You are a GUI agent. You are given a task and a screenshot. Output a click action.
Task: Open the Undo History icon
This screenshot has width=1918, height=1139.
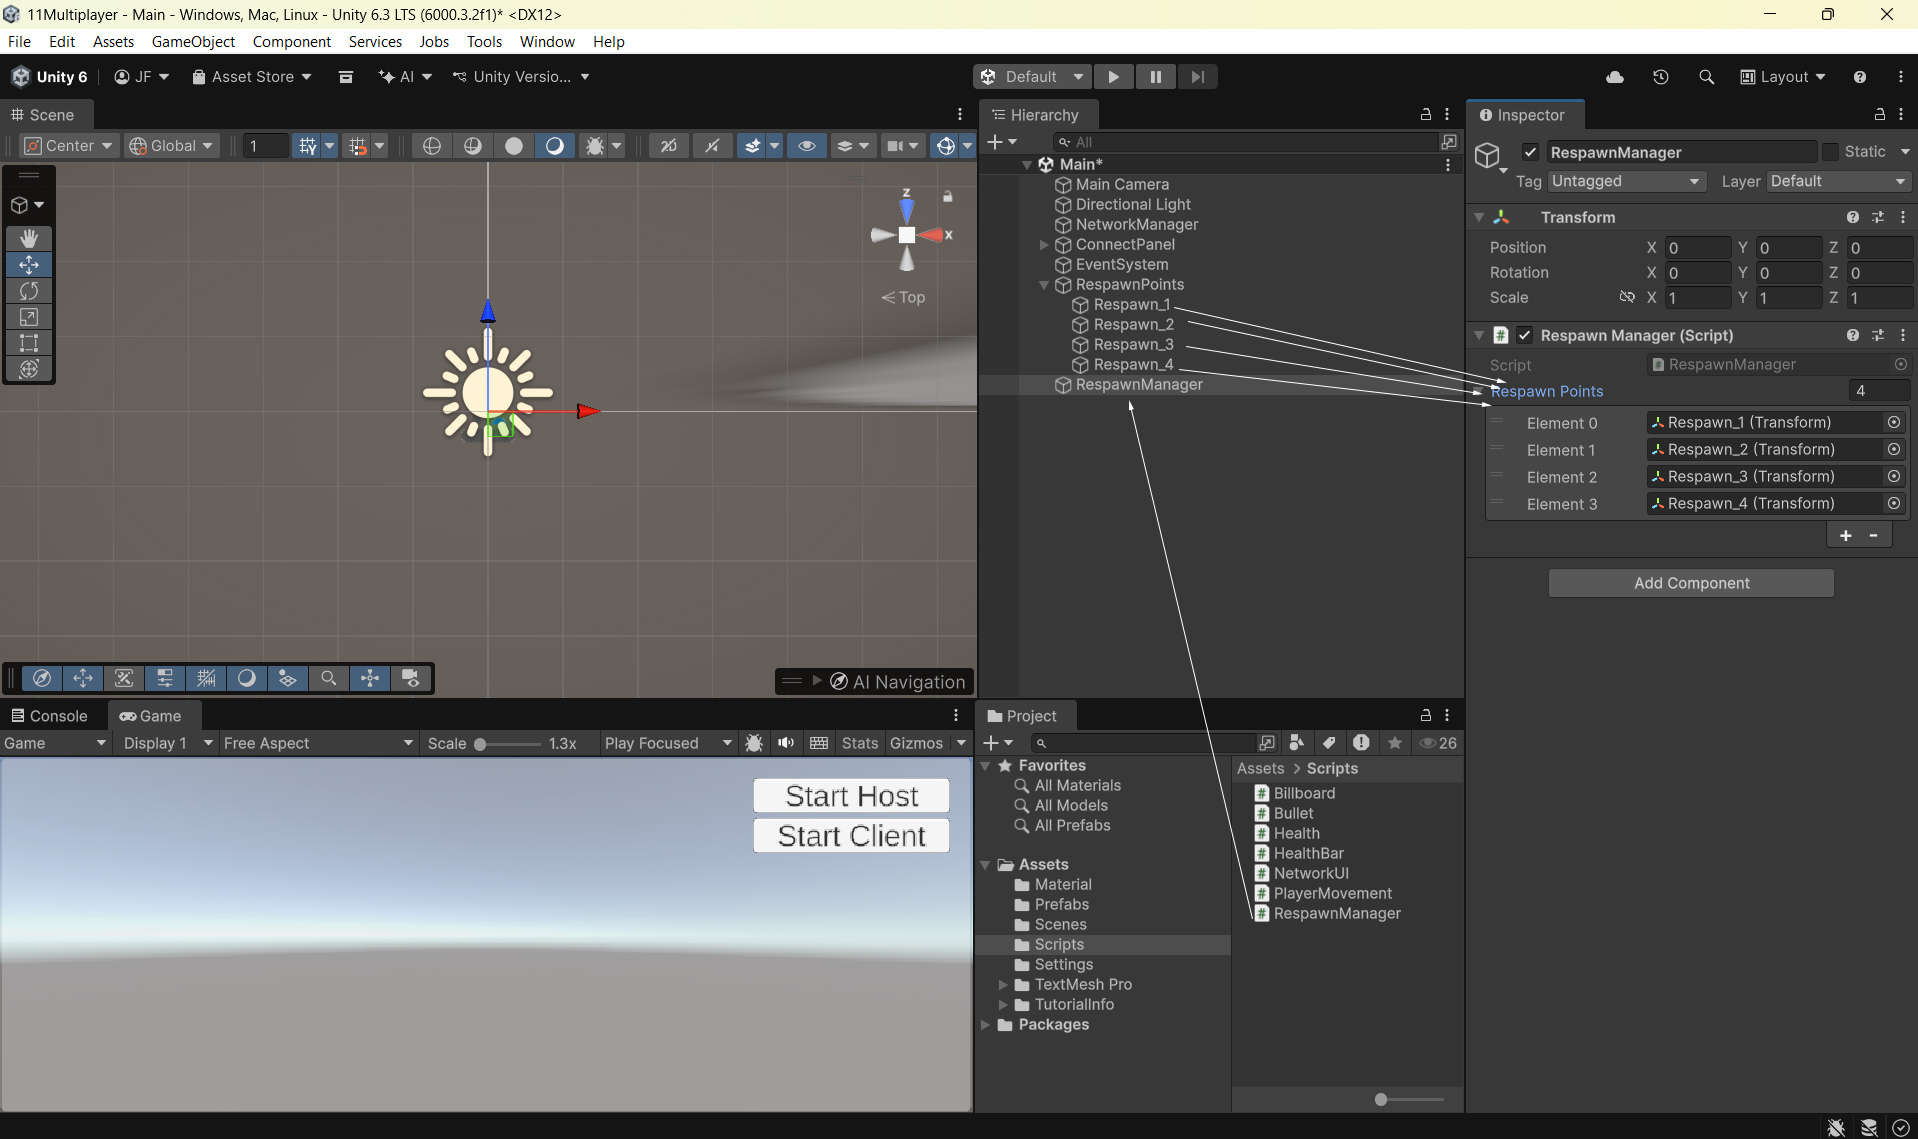click(1660, 77)
